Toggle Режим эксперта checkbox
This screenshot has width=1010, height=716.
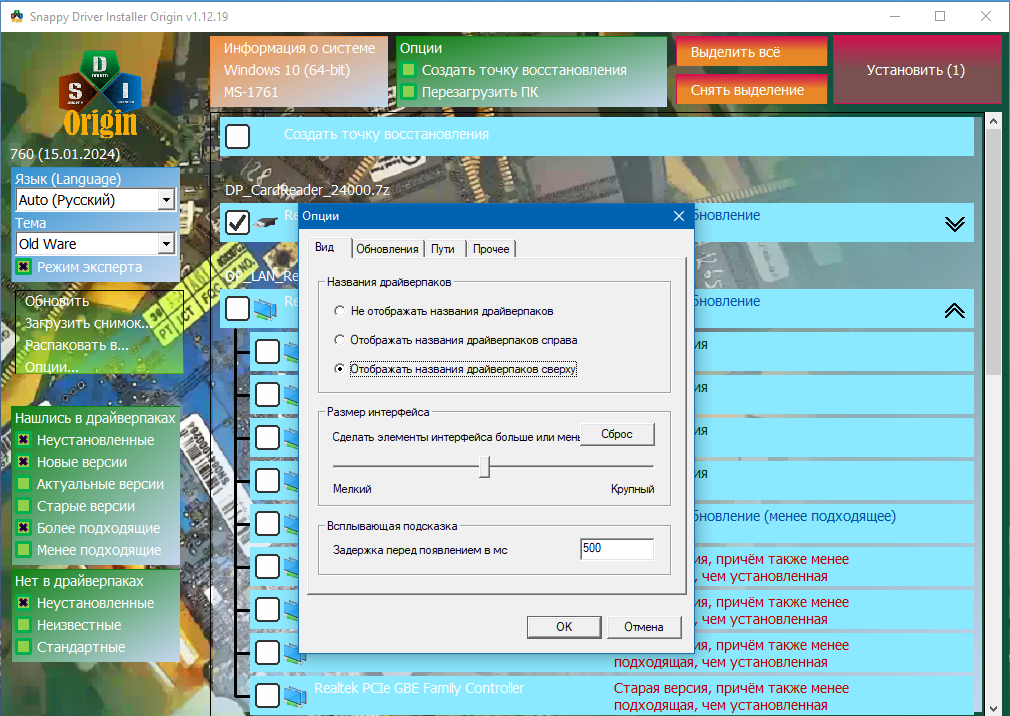click(x=24, y=267)
